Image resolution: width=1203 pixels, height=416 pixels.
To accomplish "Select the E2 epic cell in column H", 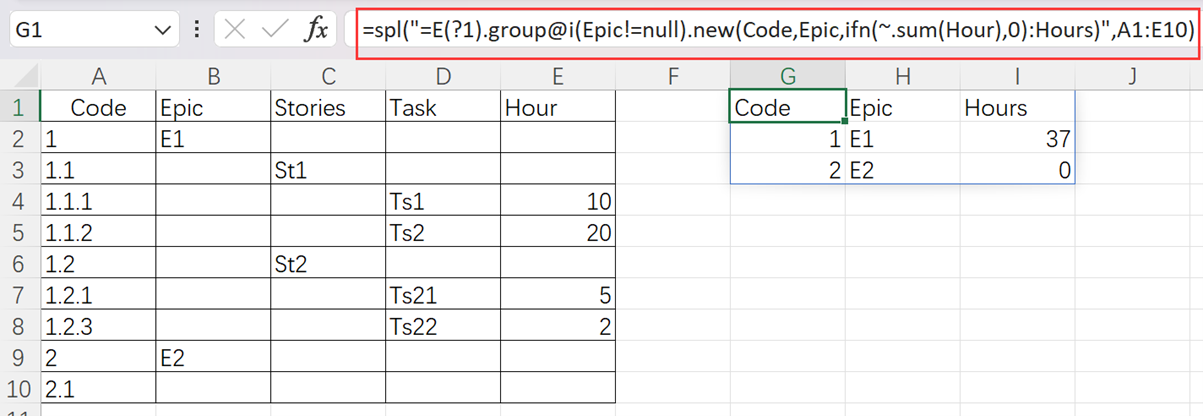I will pyautogui.click(x=902, y=171).
